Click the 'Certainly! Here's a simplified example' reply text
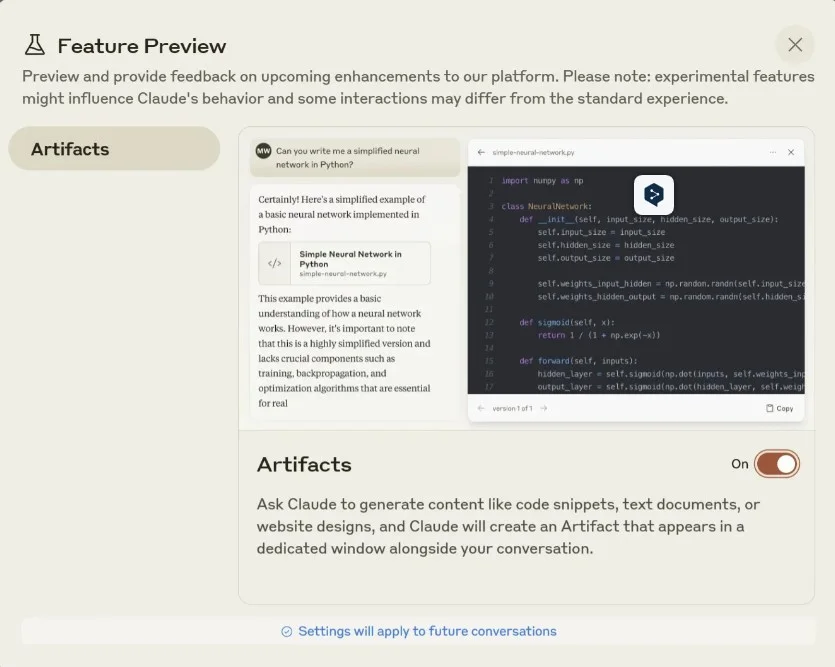835x667 pixels. pos(342,214)
